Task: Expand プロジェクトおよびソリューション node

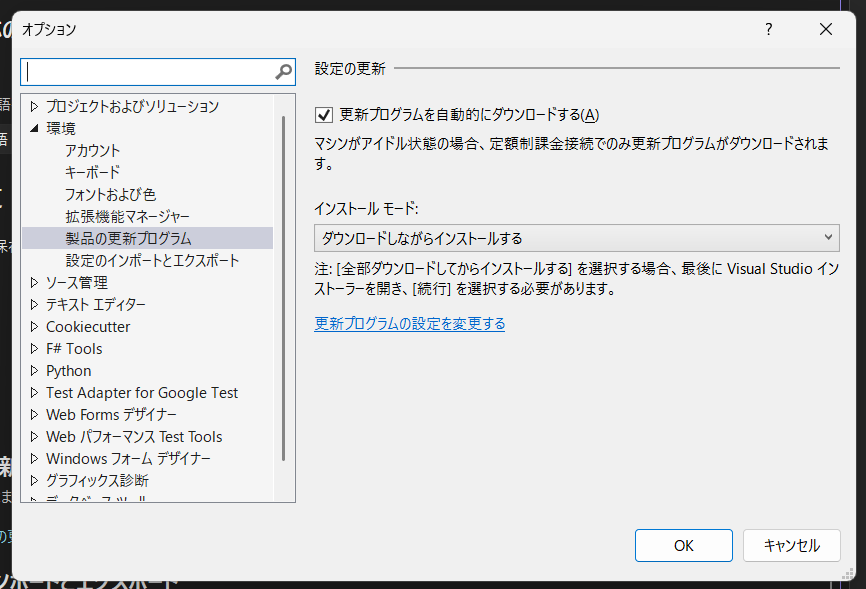Action: 34,106
